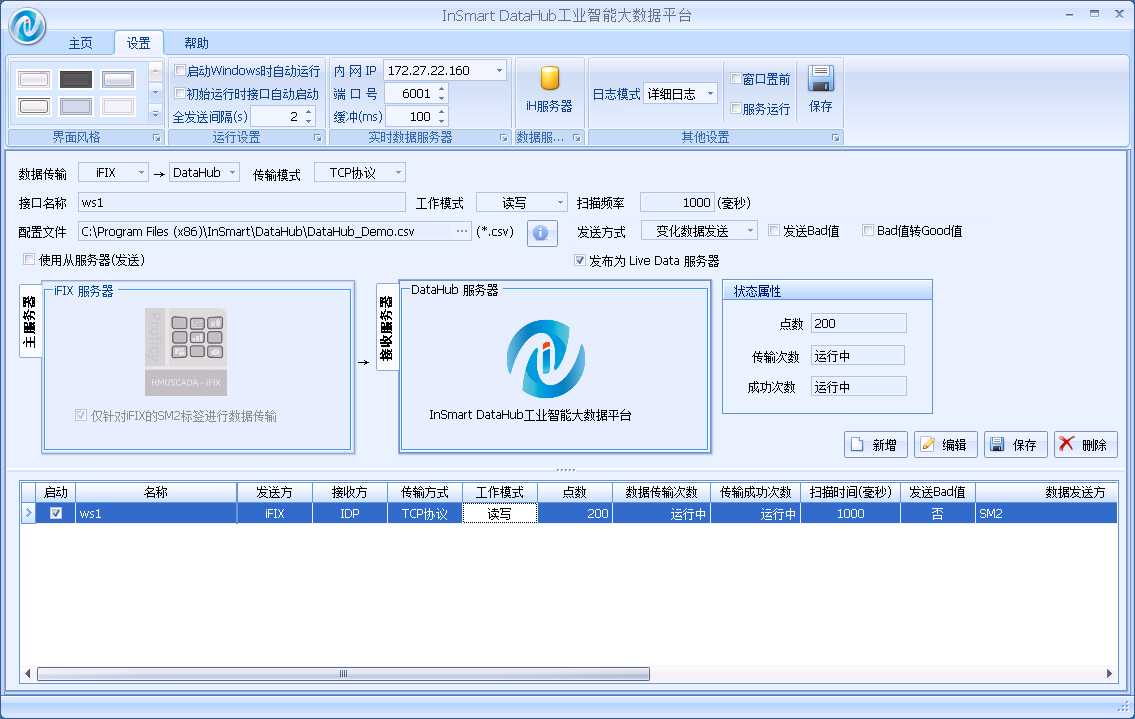Sort by the 点数 column header

(575, 492)
